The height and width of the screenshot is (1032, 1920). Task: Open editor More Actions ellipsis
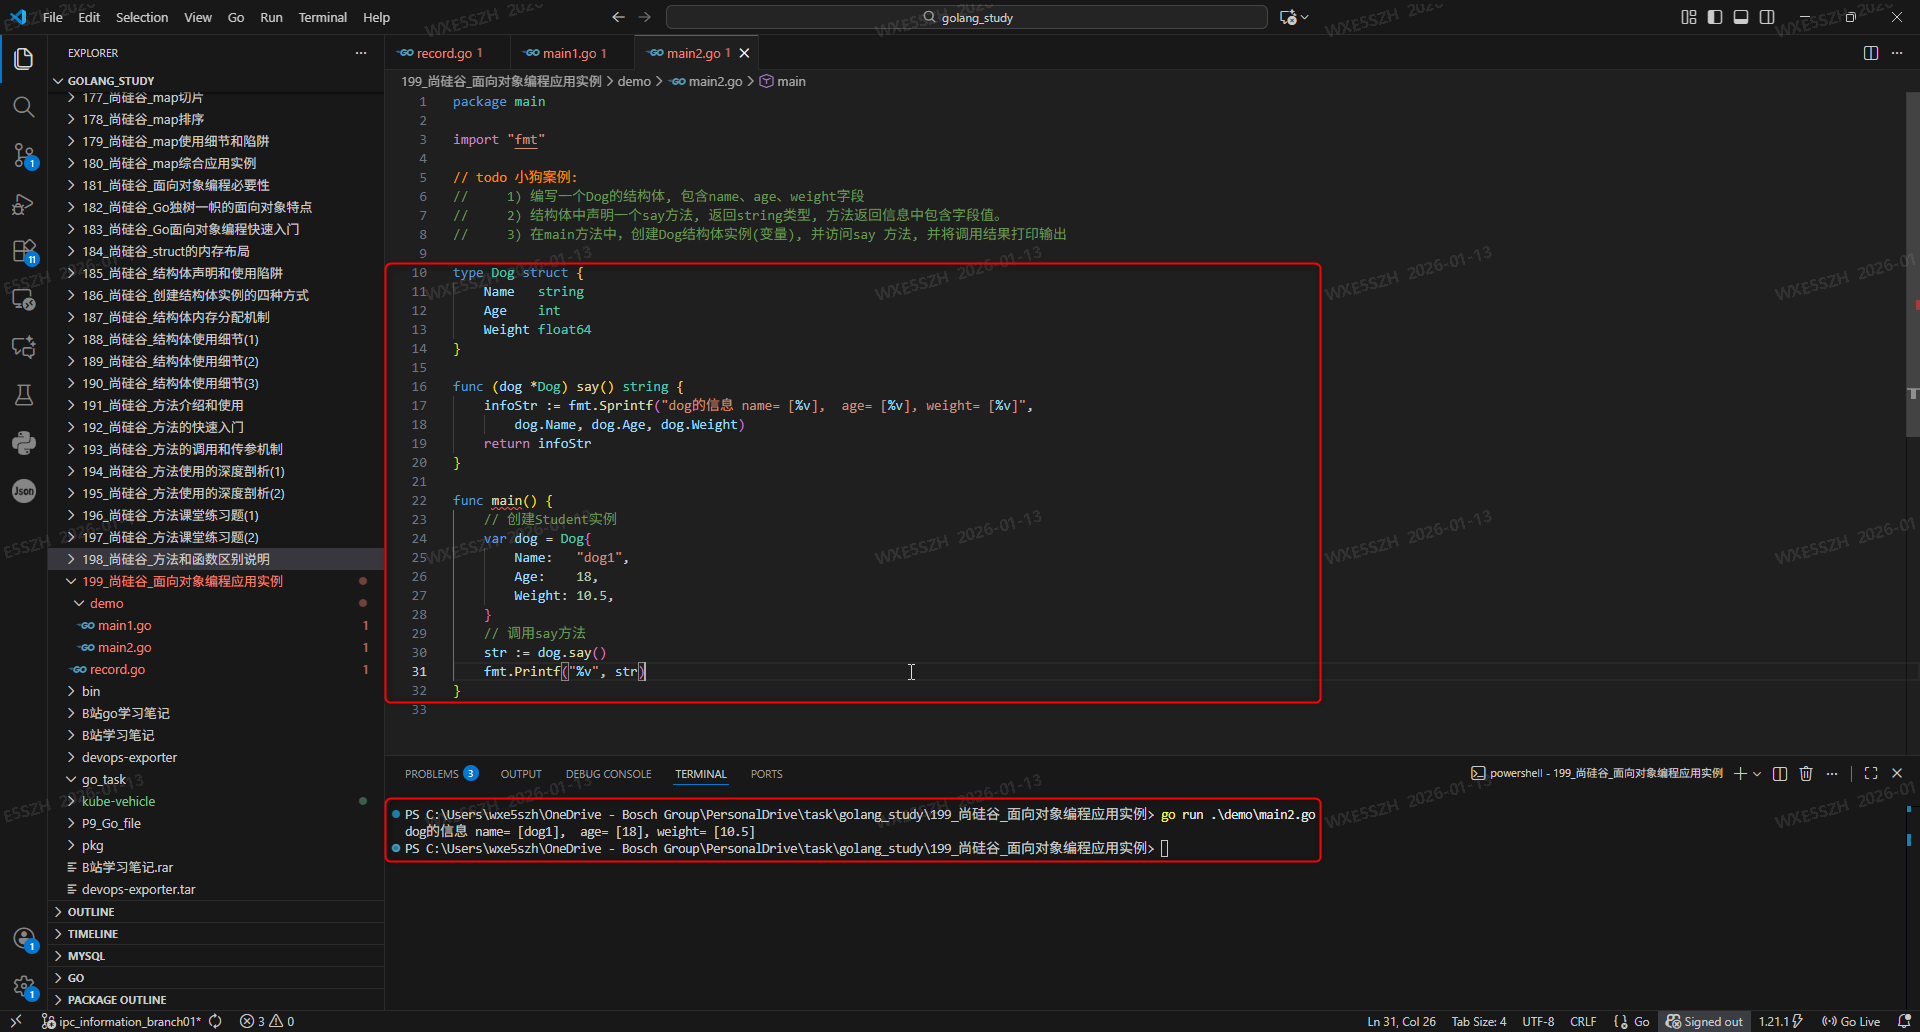pyautogui.click(x=1897, y=53)
